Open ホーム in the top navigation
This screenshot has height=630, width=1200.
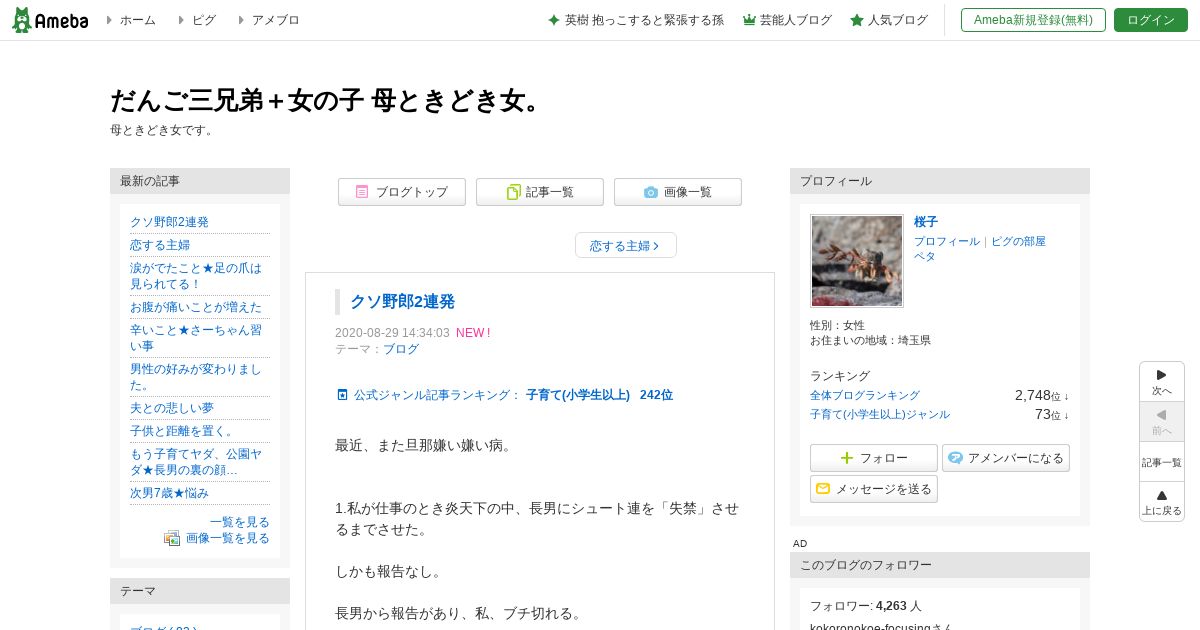pyautogui.click(x=137, y=20)
